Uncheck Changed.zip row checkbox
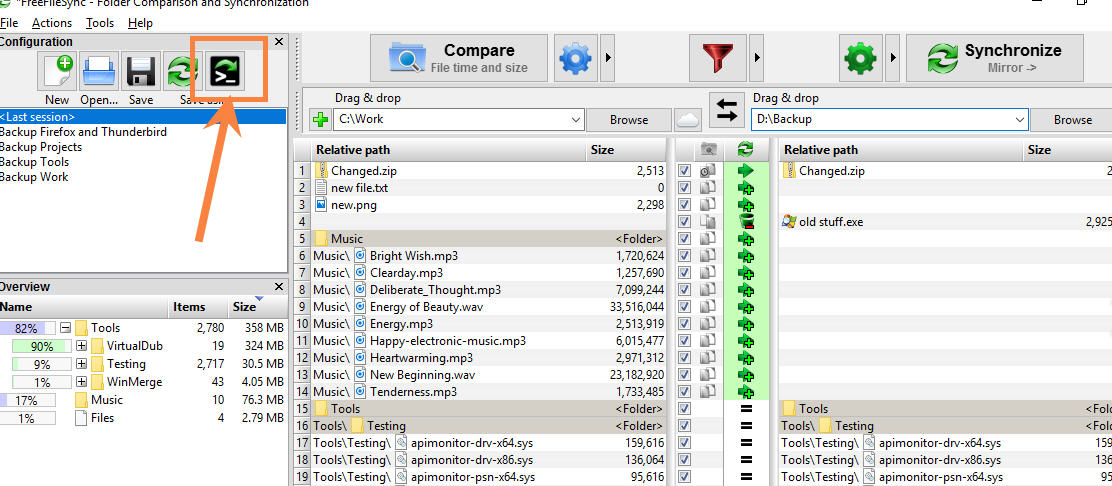The image size is (1112, 486). (684, 170)
